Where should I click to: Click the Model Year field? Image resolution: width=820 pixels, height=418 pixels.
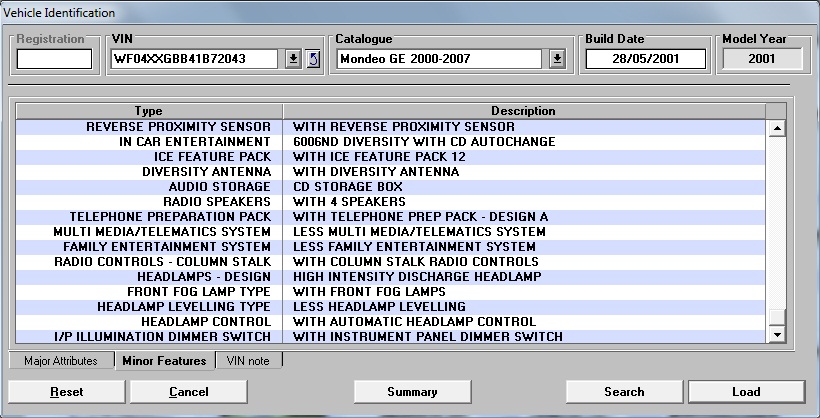point(755,59)
